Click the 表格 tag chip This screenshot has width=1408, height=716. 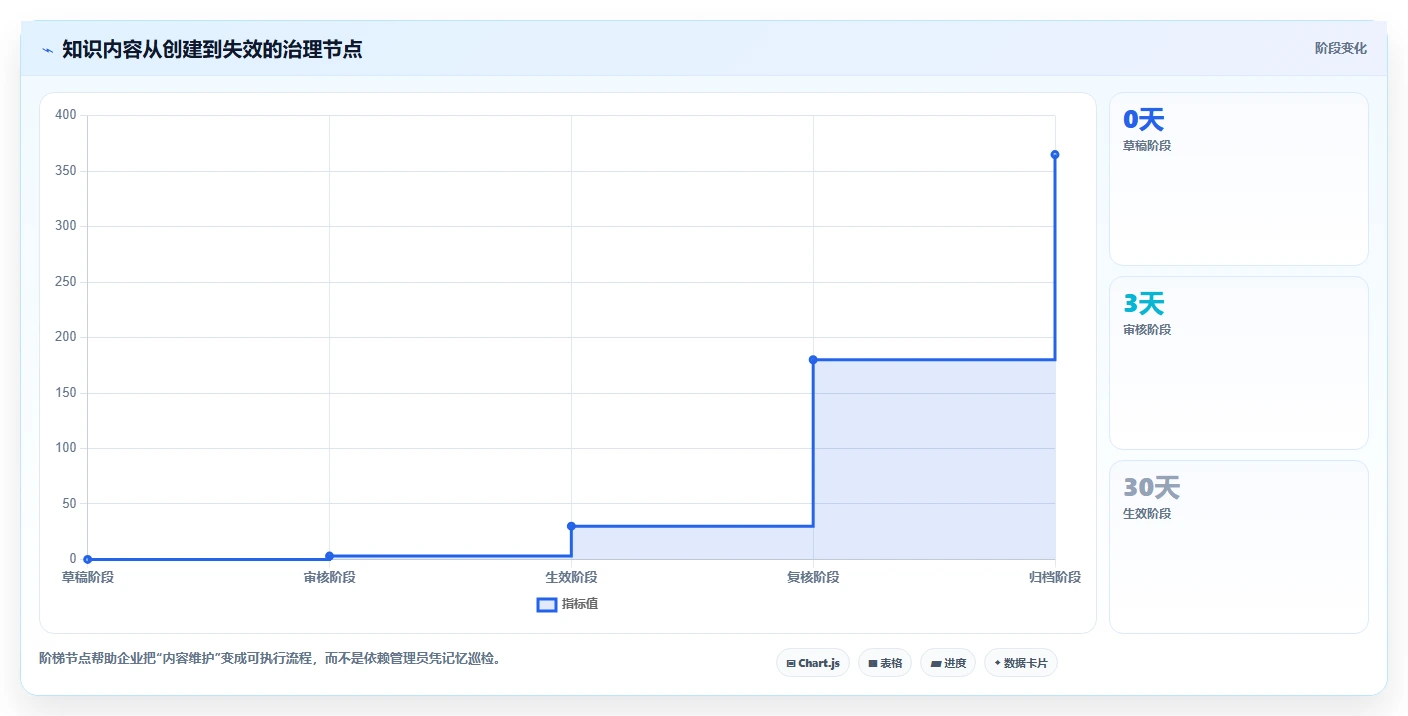click(x=885, y=663)
